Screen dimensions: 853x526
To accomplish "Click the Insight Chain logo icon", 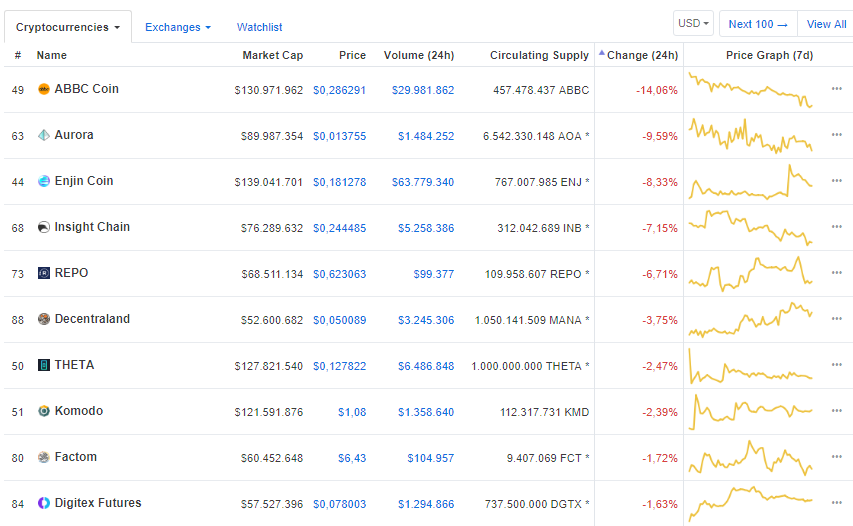I will tap(44, 227).
